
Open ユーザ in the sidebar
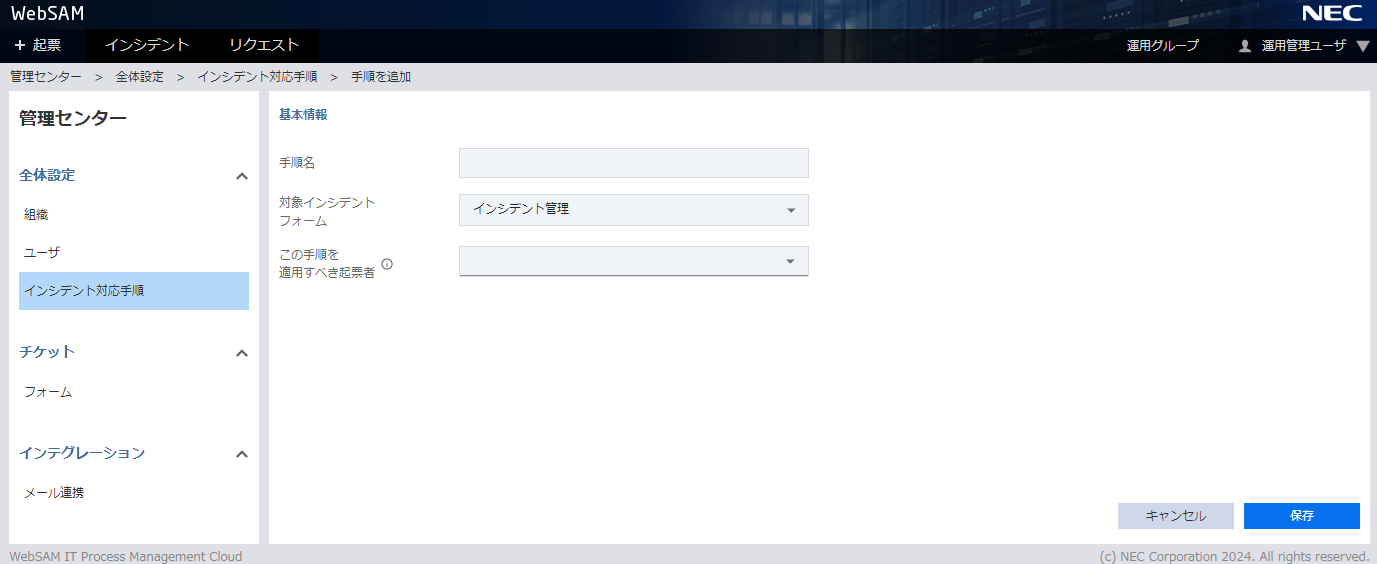[42, 252]
